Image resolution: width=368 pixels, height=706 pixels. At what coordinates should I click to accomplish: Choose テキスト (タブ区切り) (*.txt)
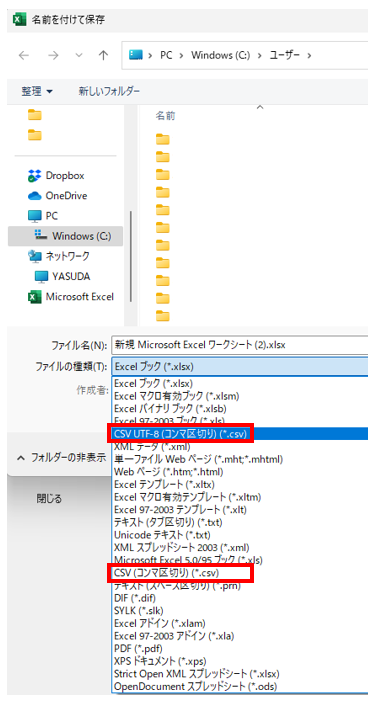(x=168, y=522)
